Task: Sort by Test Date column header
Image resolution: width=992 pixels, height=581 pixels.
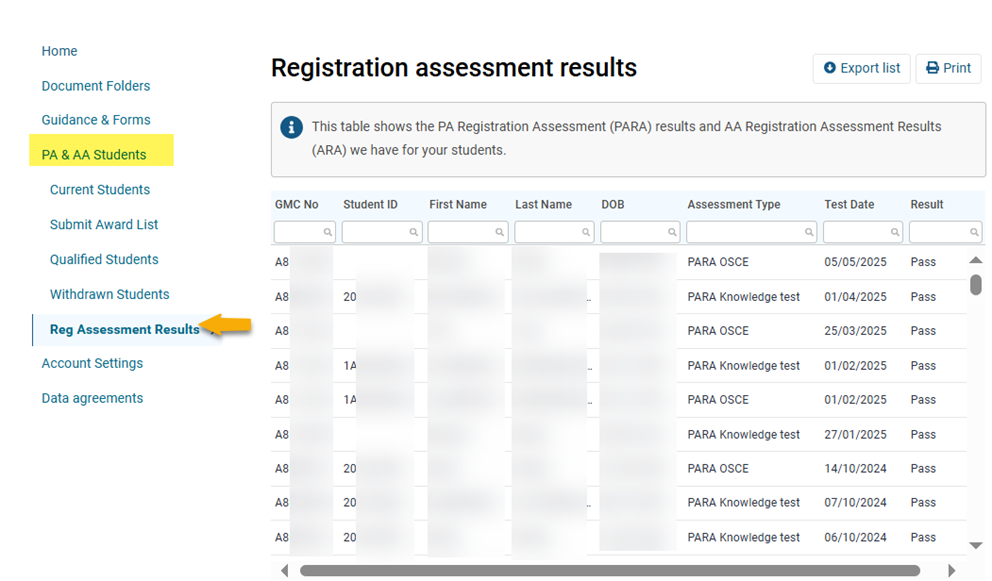Action: [x=849, y=204]
